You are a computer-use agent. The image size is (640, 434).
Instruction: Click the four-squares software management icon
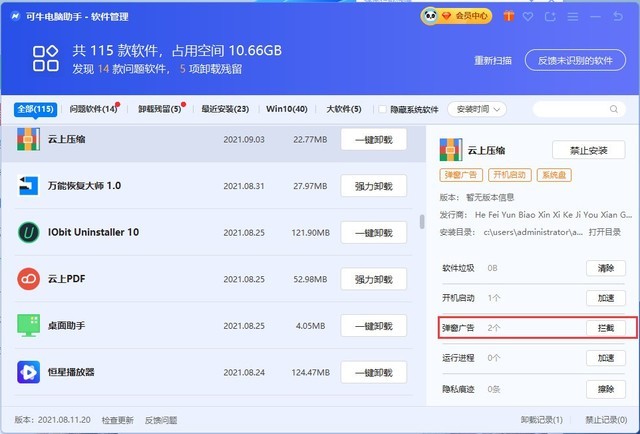tap(45, 58)
